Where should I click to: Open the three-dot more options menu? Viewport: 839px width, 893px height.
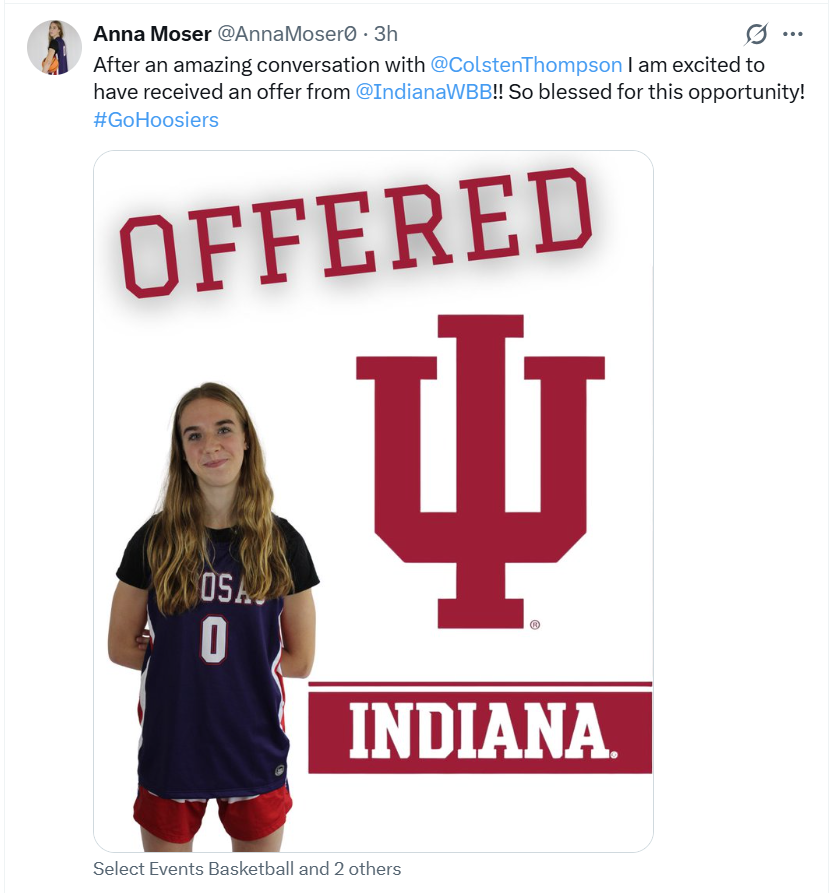pos(793,34)
